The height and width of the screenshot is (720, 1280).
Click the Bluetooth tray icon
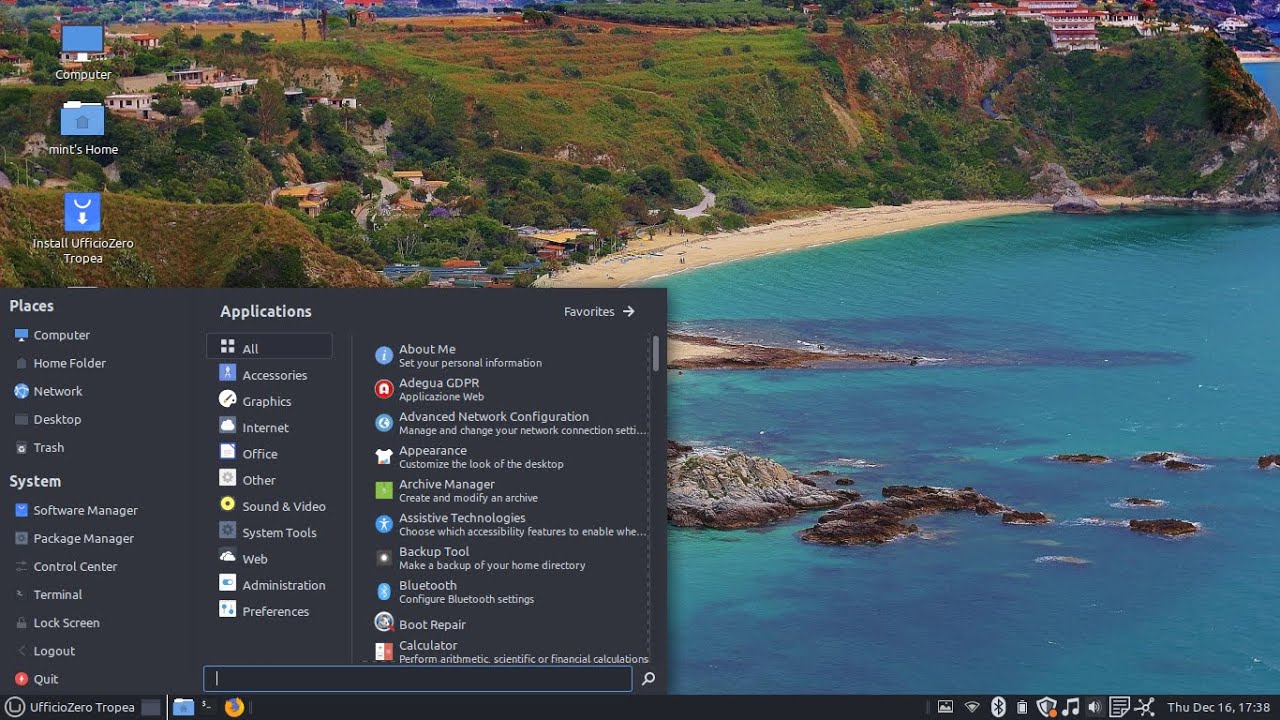pos(997,707)
